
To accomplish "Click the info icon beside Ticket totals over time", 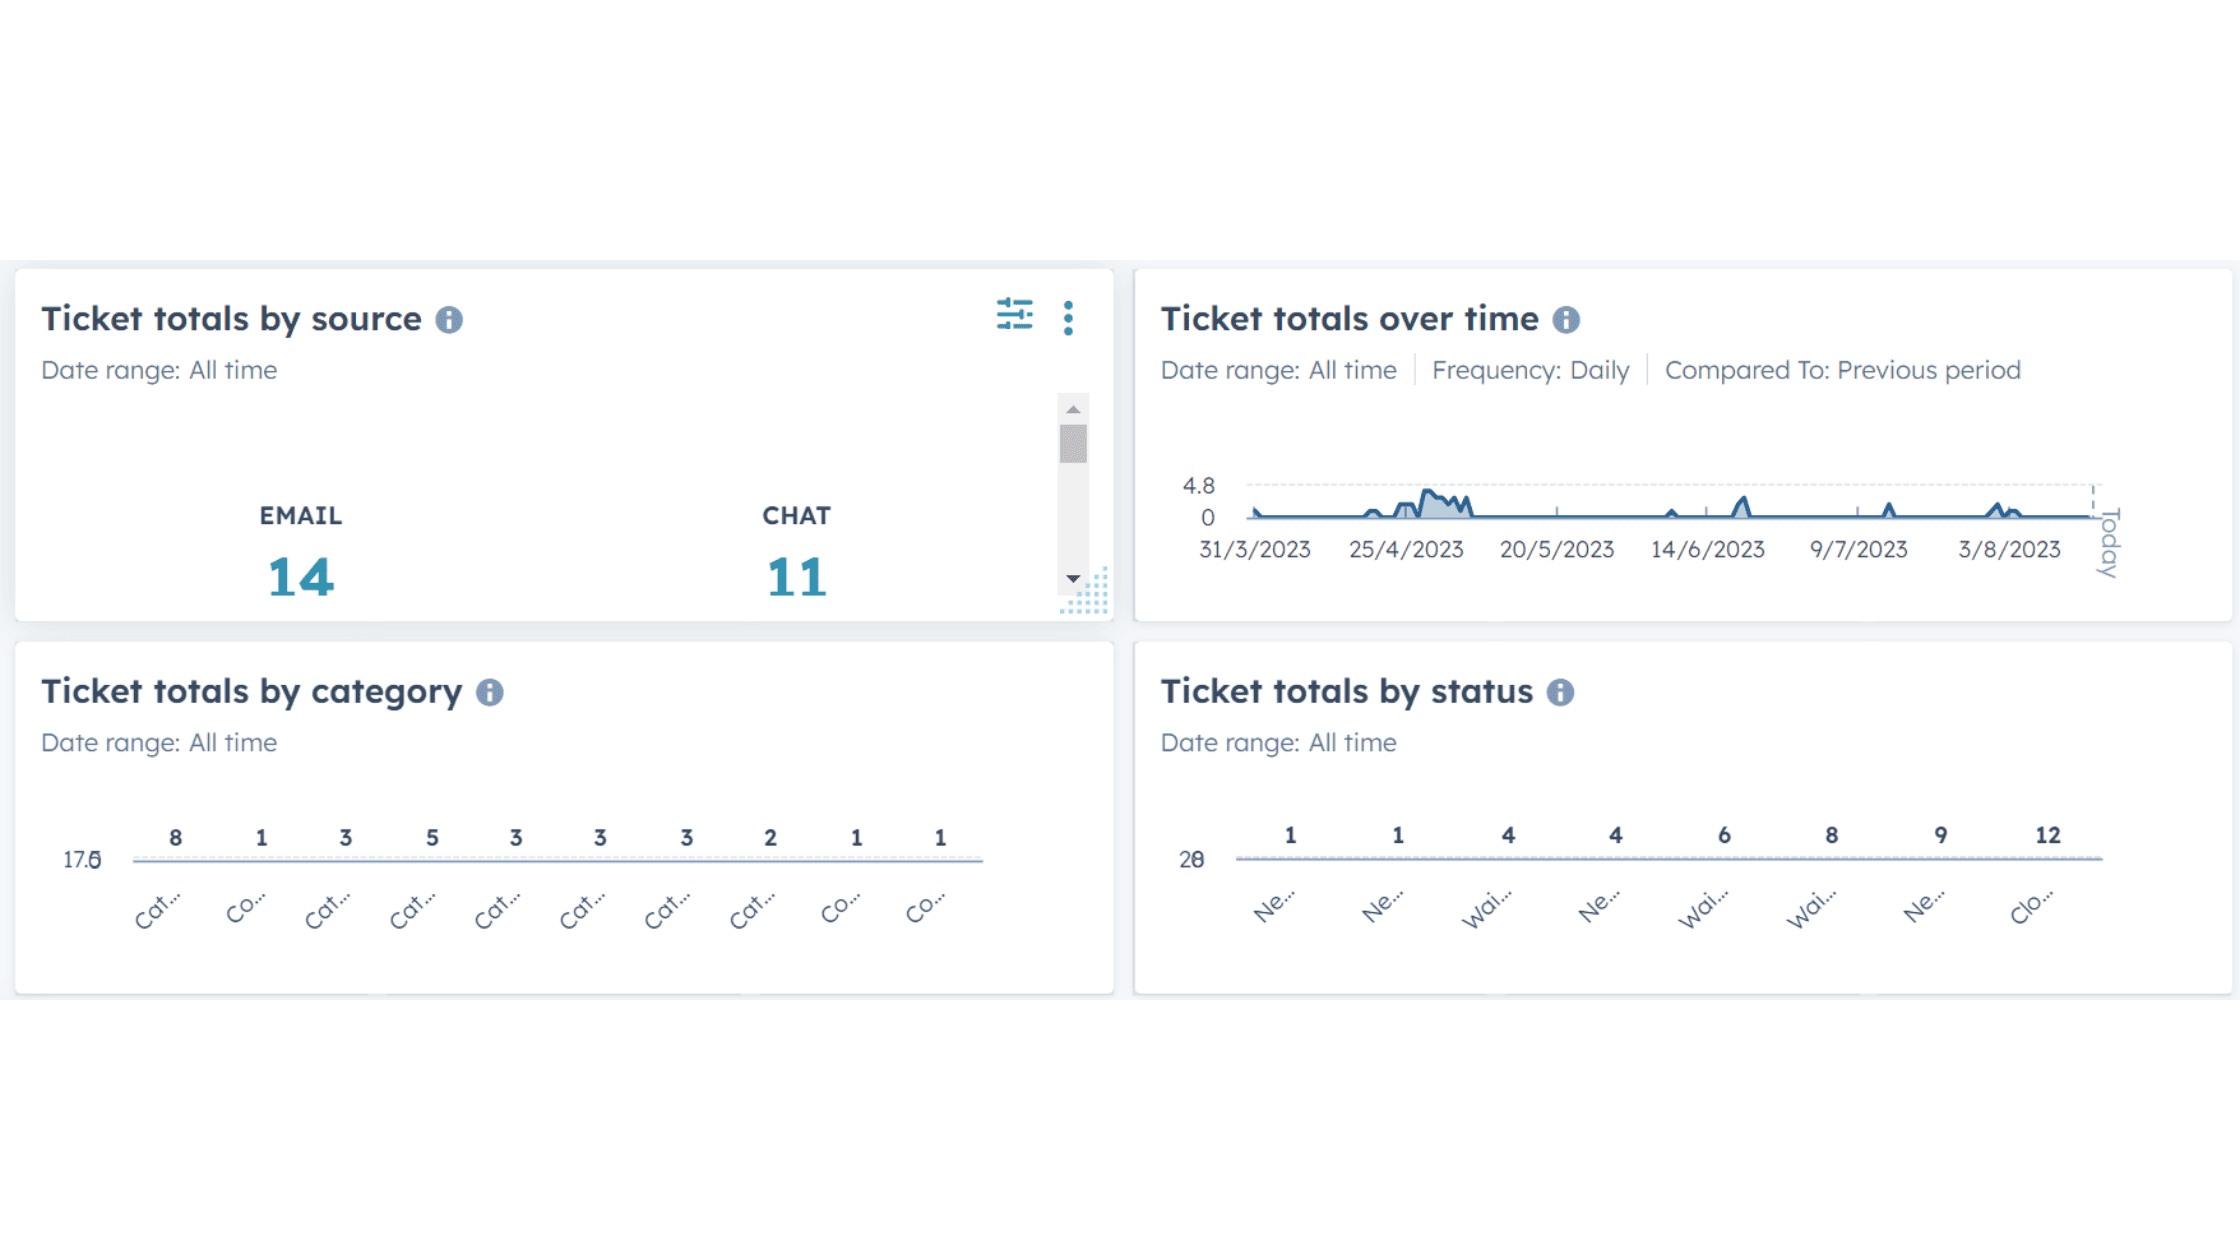I will click(1568, 320).
